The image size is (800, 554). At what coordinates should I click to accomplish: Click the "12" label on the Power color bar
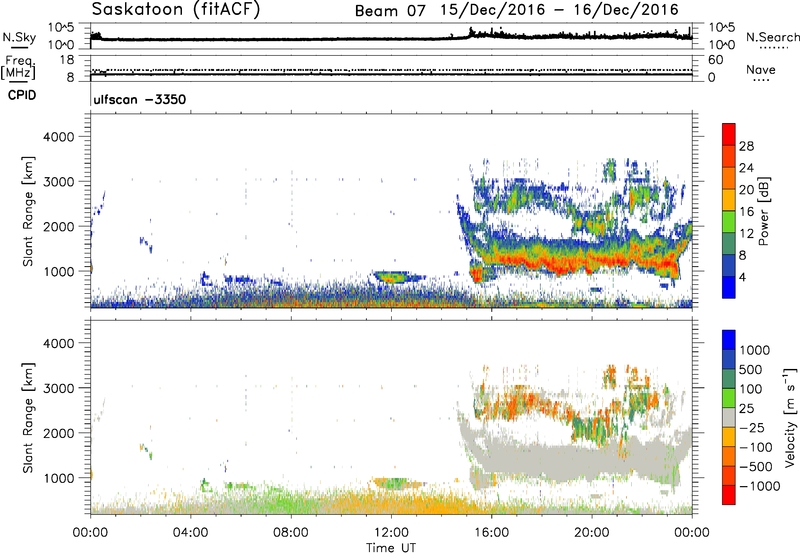pos(746,234)
